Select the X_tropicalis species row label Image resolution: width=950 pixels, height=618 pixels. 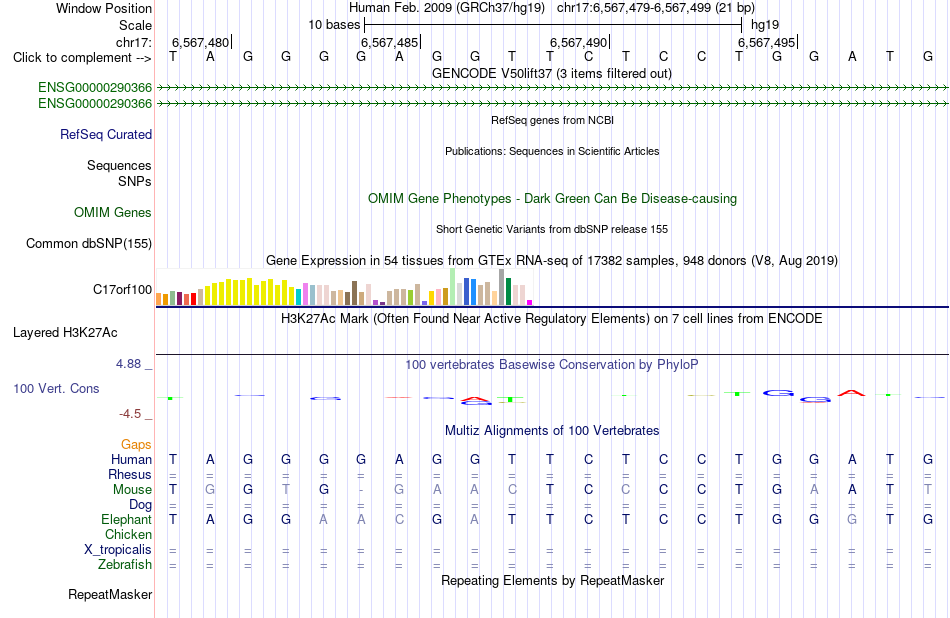point(118,550)
